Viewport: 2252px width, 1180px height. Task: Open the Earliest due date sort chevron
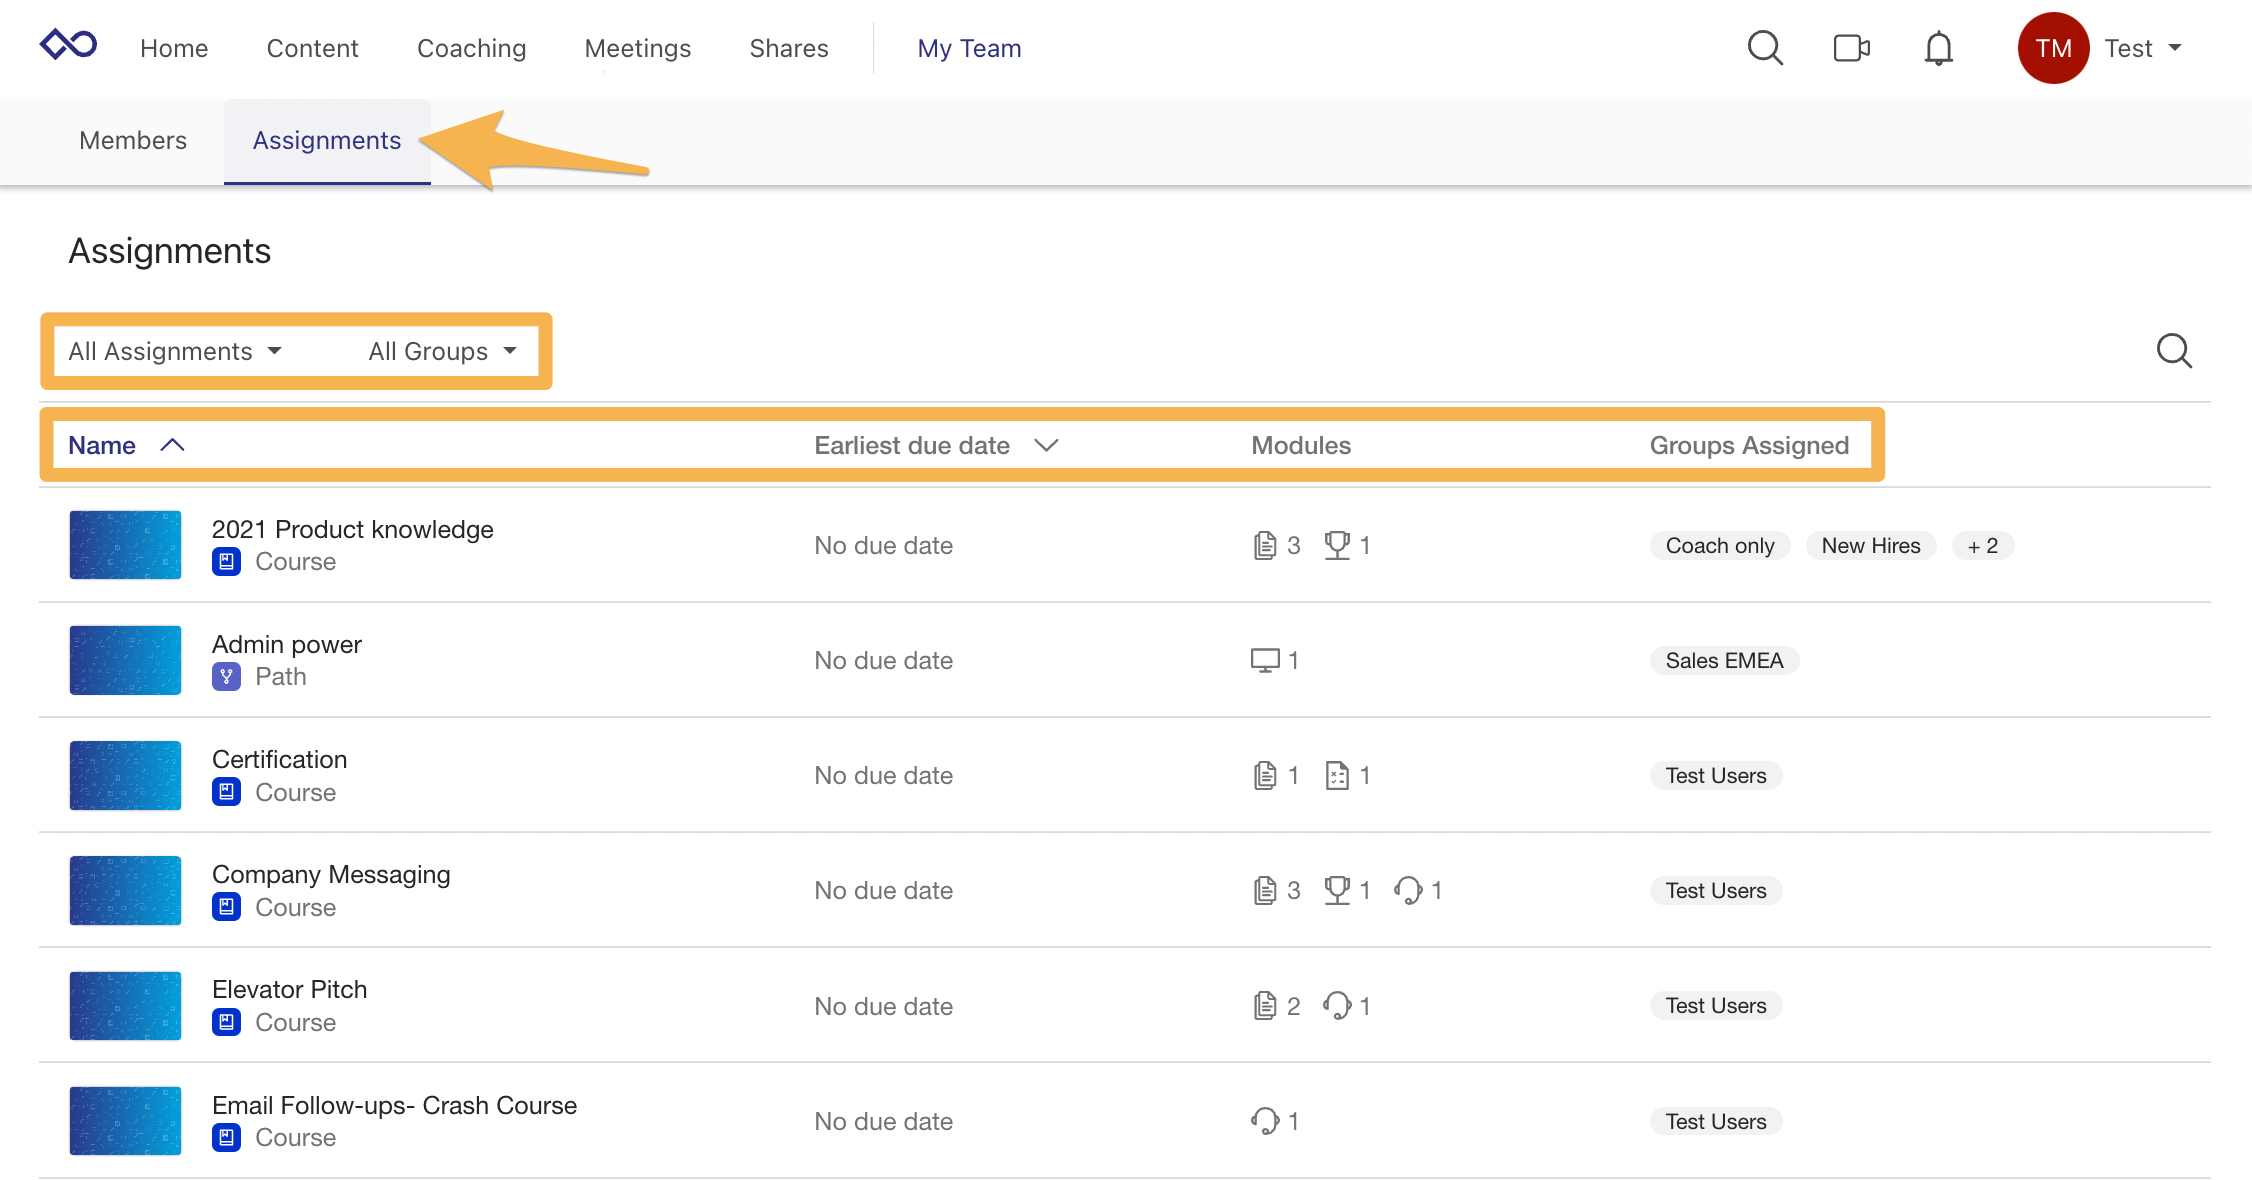pyautogui.click(x=1046, y=446)
